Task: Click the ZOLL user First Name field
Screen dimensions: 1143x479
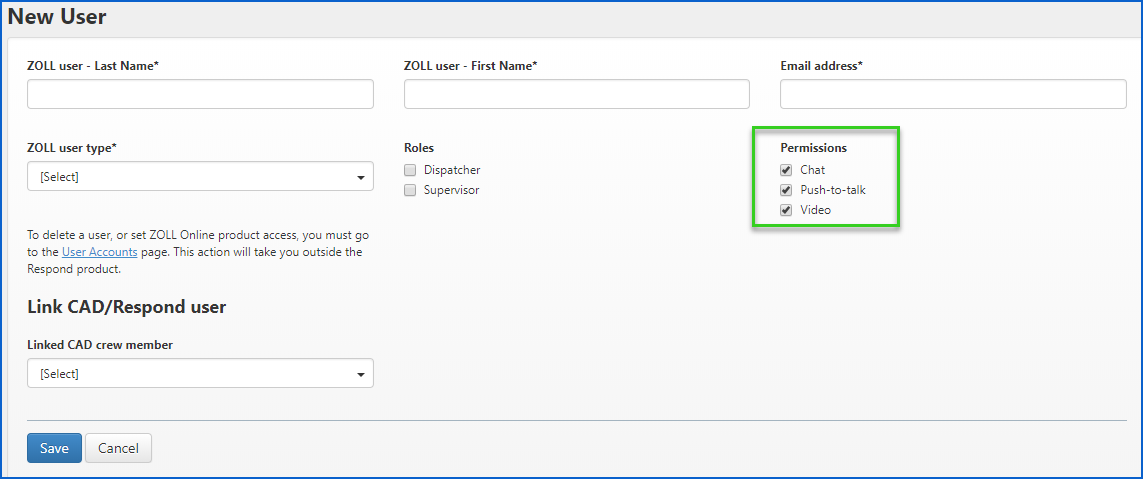Action: click(576, 94)
